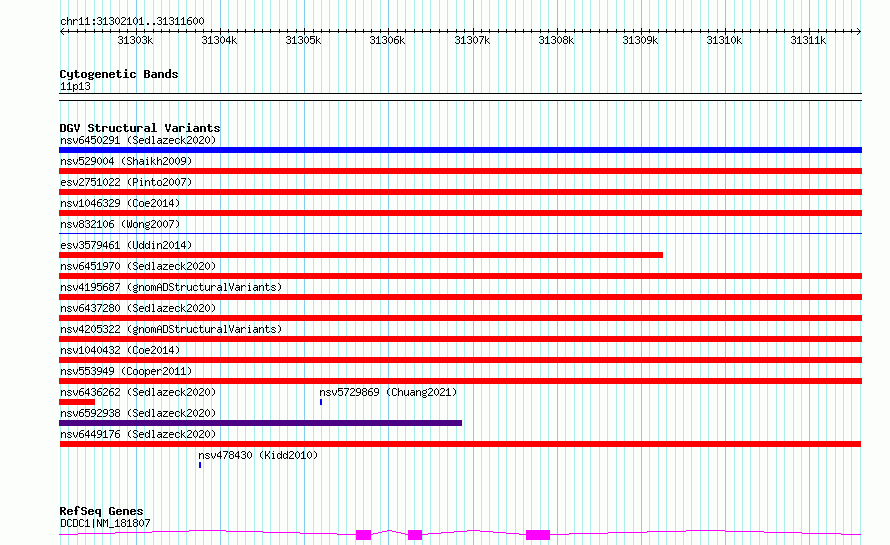Open nsv478430 (Kidd2010) label

click(258, 455)
